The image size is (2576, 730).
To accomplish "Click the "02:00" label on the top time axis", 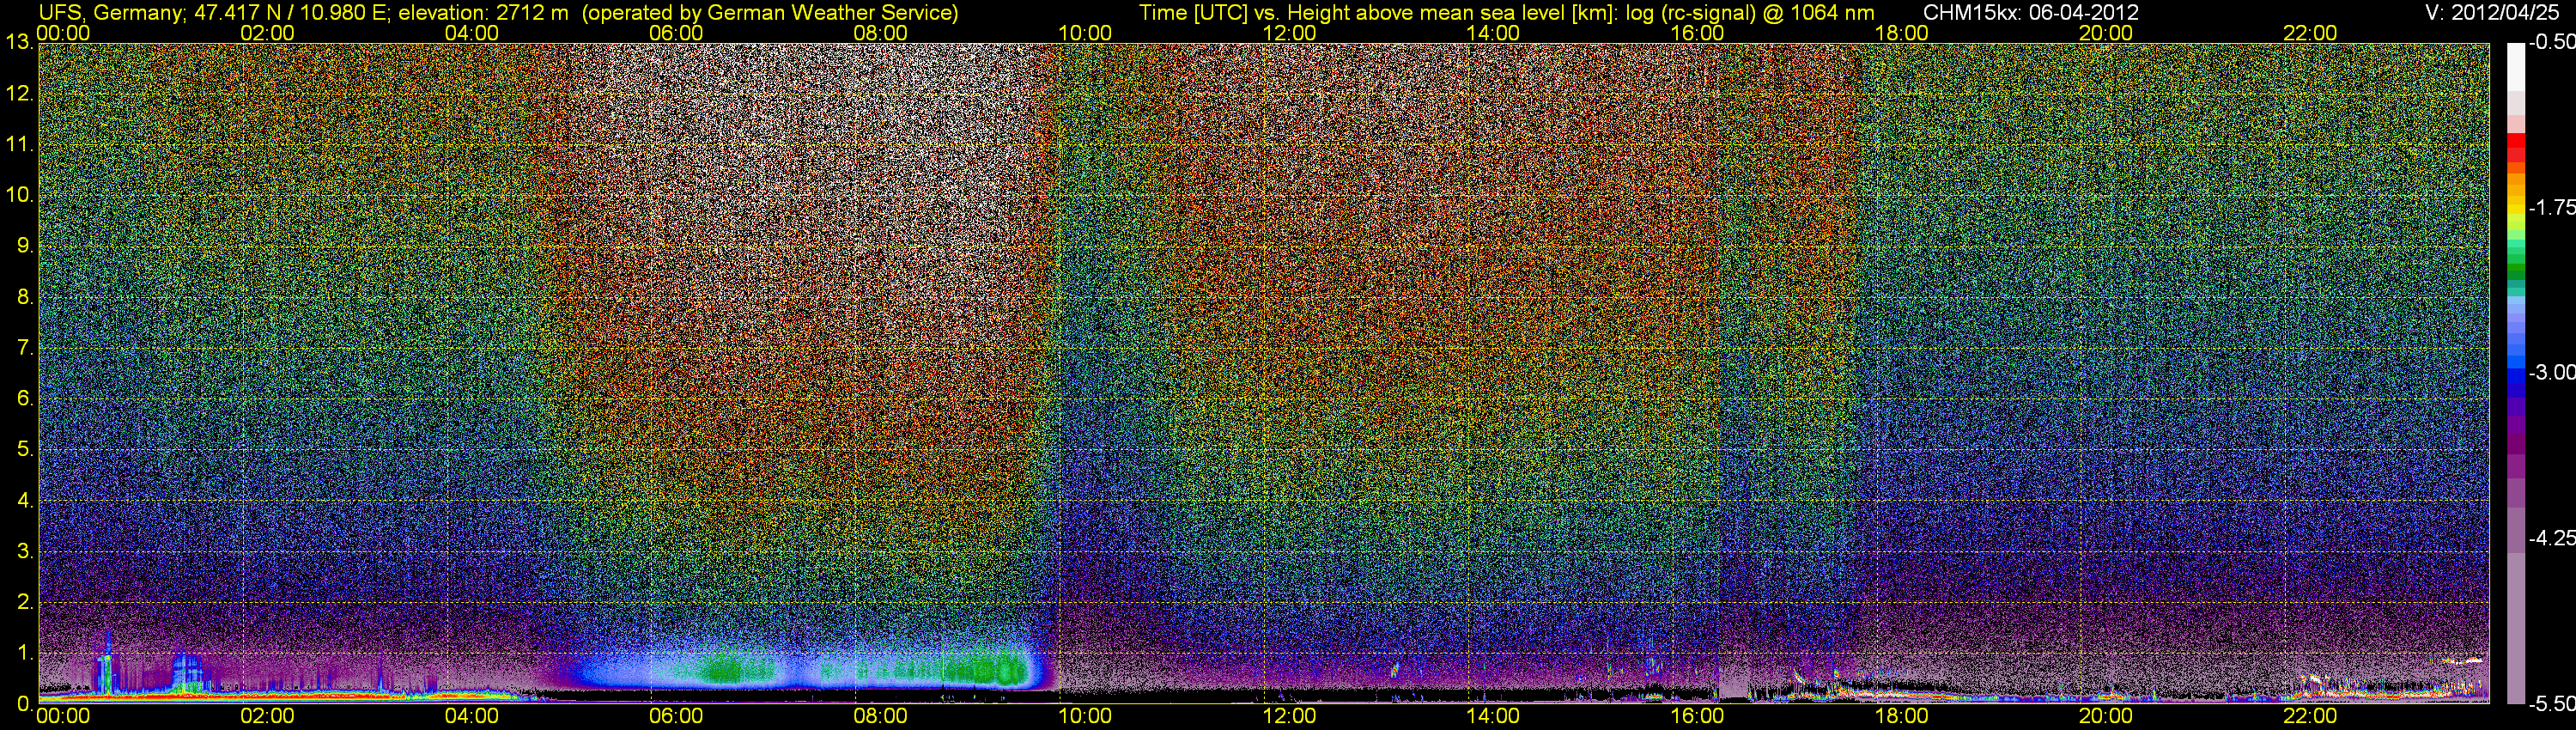I will 267,33.
